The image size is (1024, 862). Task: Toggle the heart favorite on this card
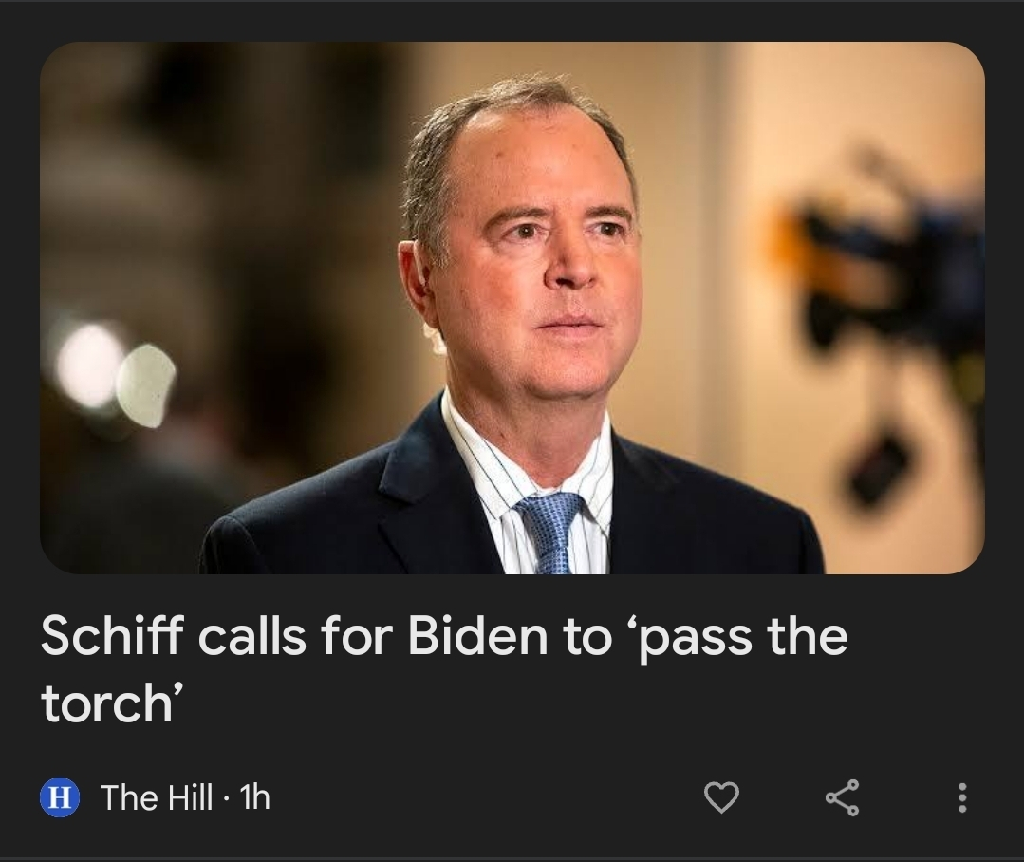pos(721,797)
